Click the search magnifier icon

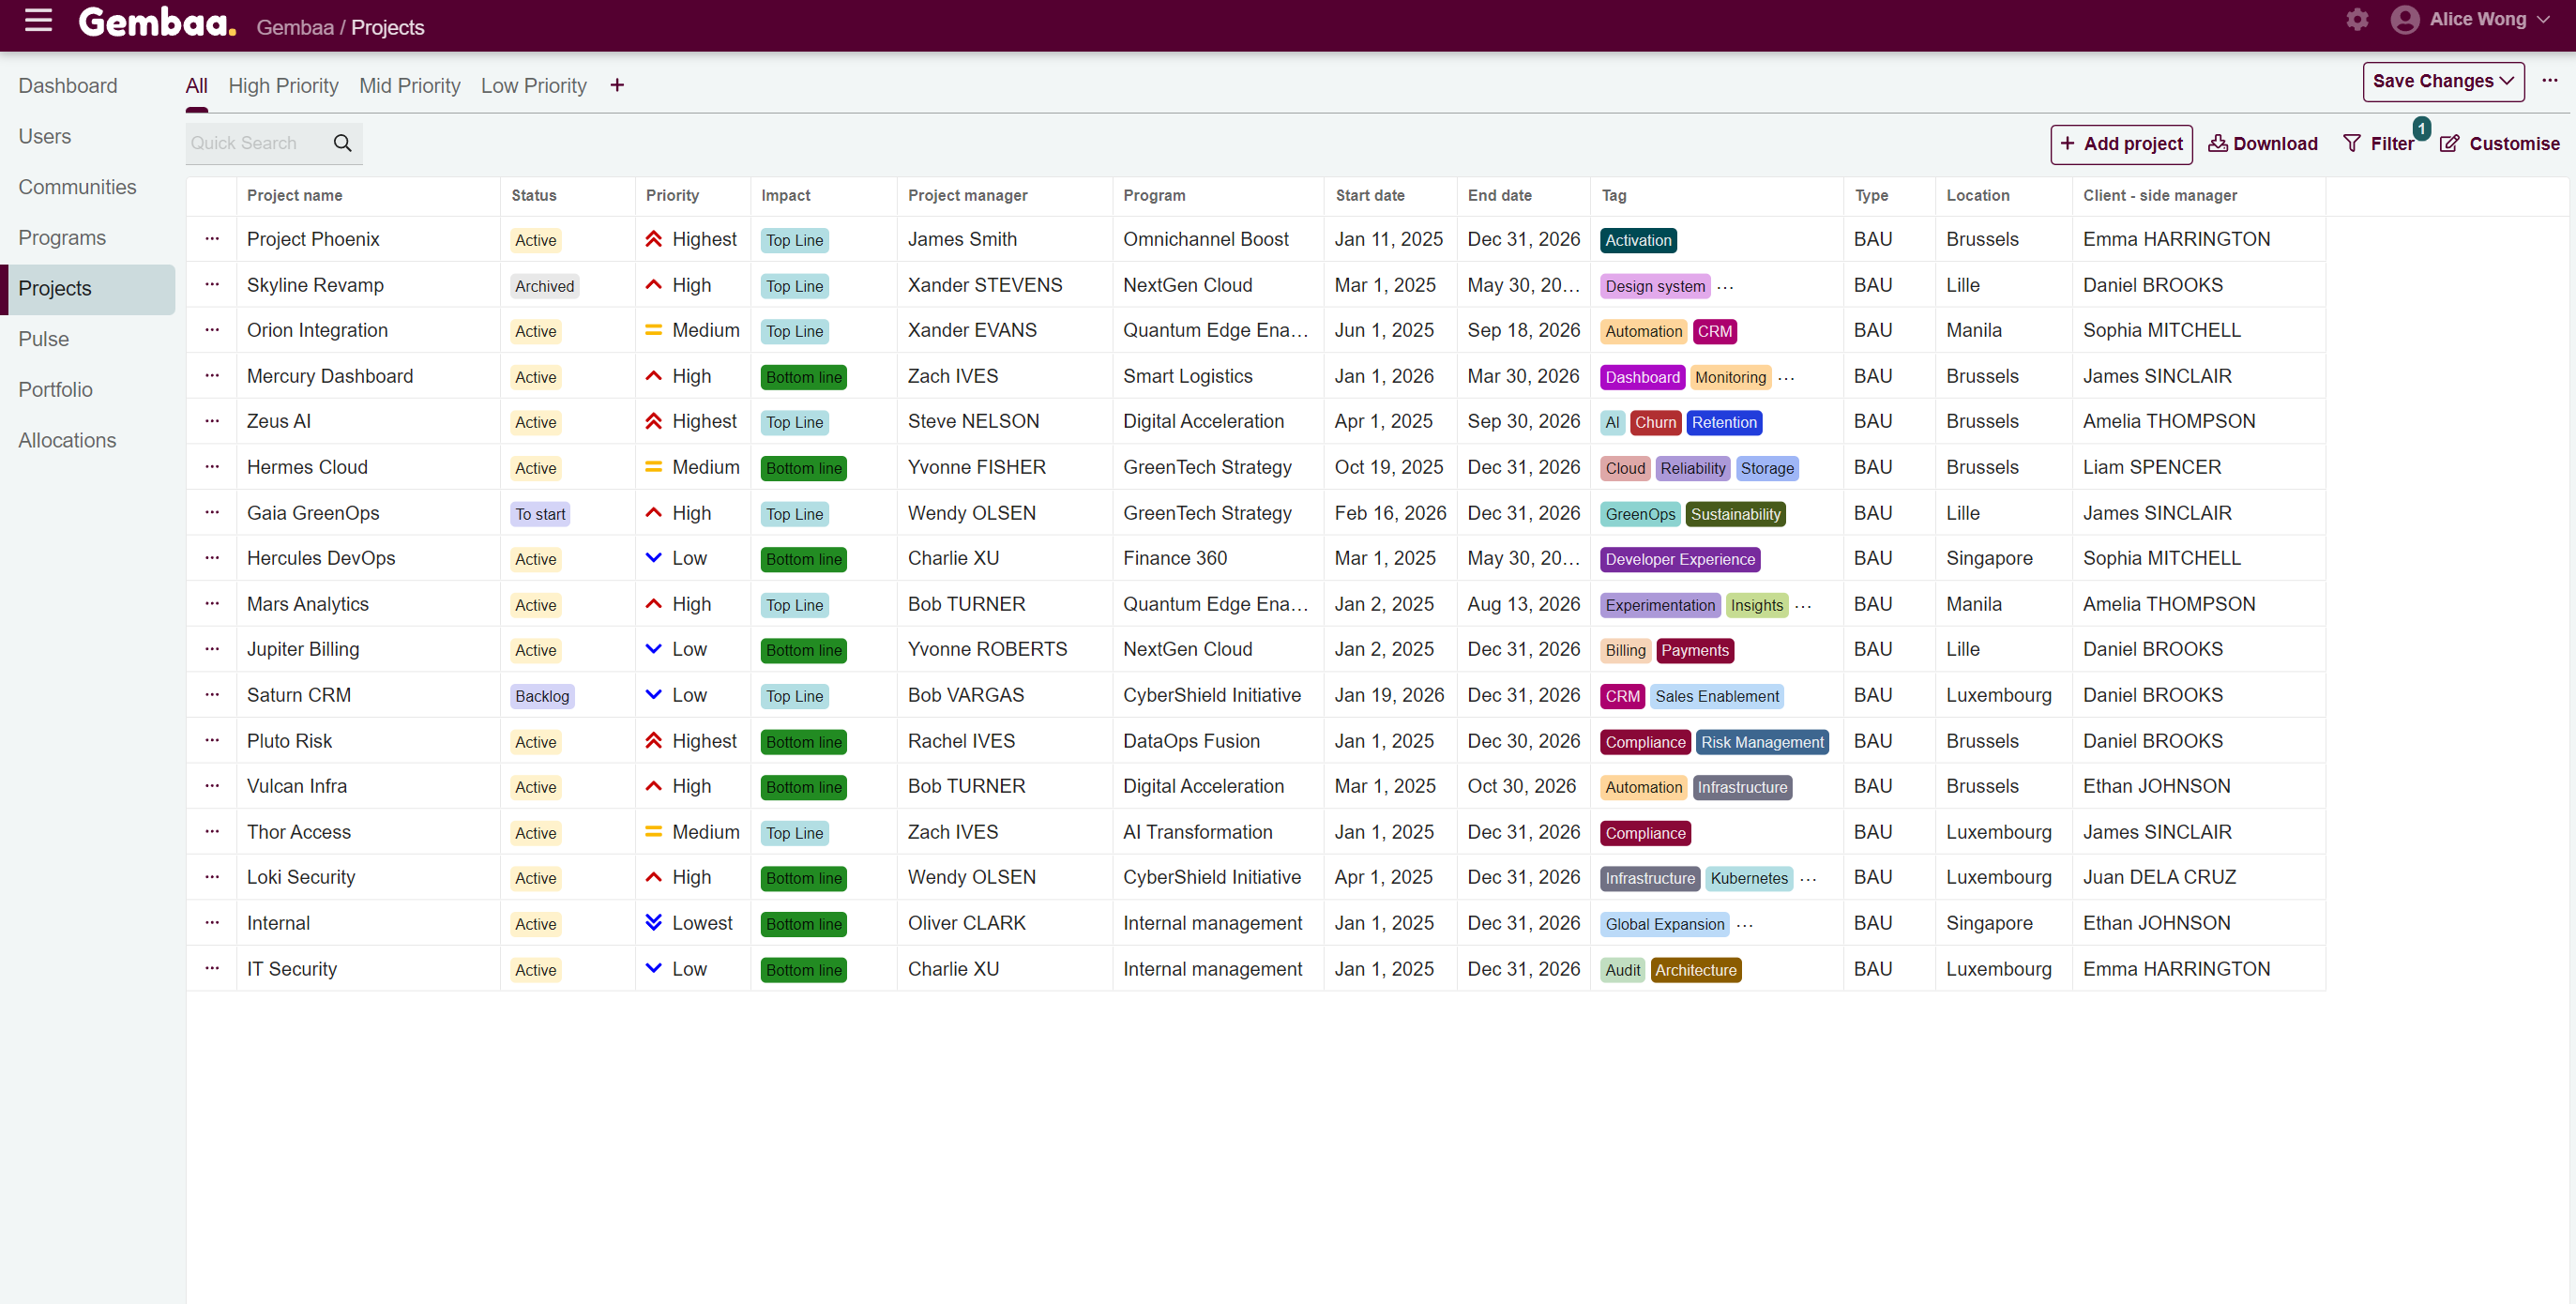click(342, 143)
